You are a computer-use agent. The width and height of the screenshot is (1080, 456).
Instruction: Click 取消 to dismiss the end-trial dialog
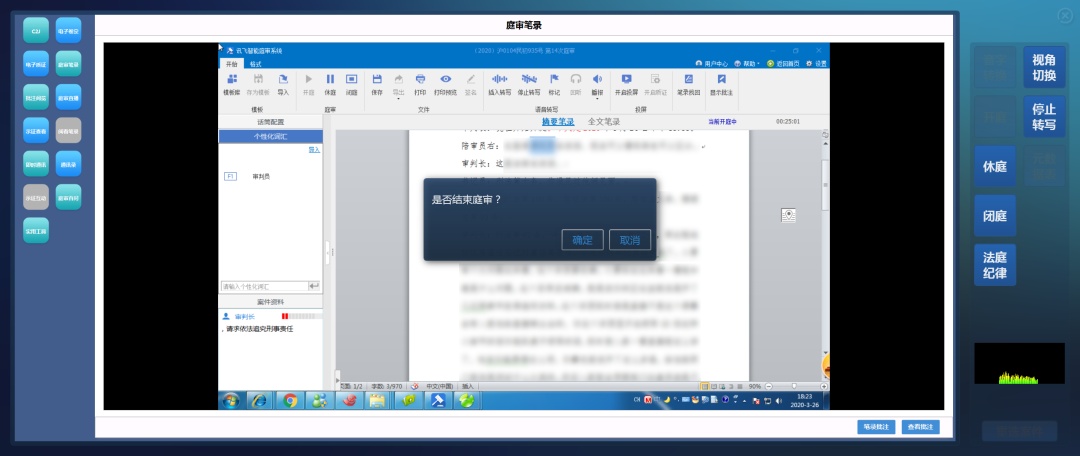click(x=630, y=240)
